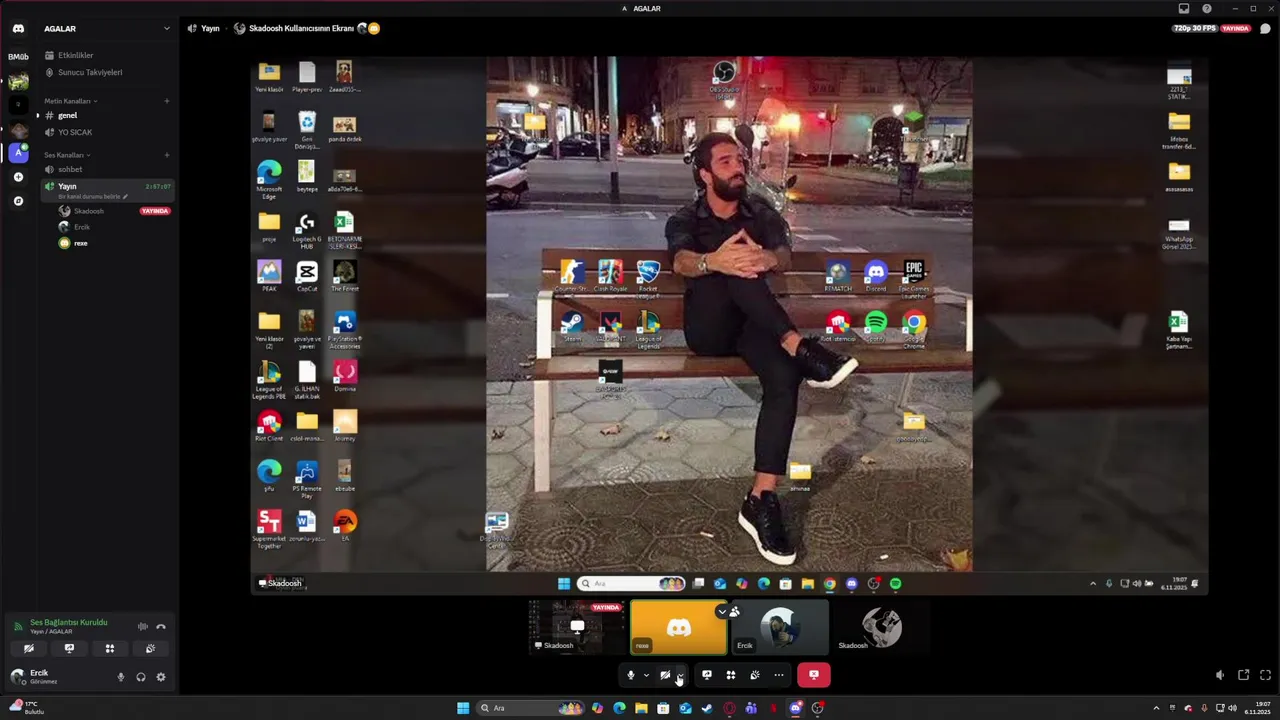Mute microphone beside the Ercik user panel
Image resolution: width=1280 pixels, height=720 pixels.
coord(121,677)
